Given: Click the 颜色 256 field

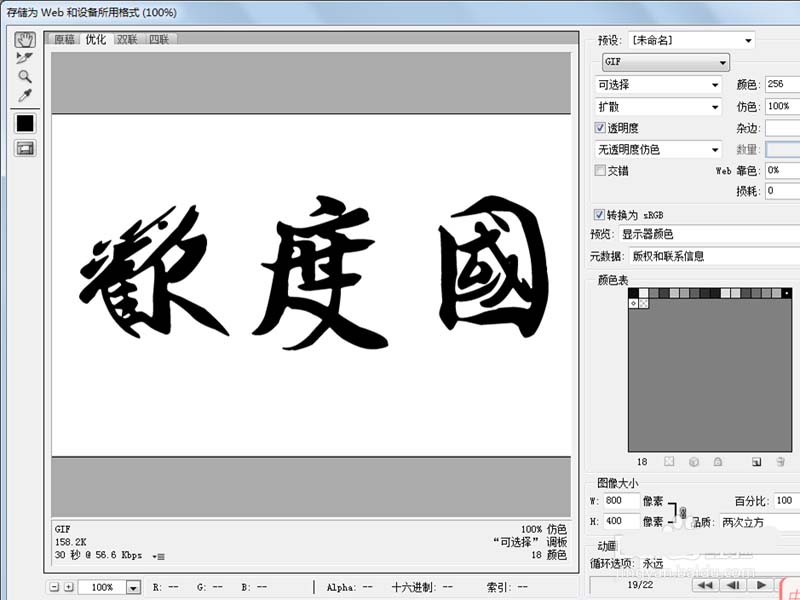Looking at the screenshot, I should pos(782,84).
